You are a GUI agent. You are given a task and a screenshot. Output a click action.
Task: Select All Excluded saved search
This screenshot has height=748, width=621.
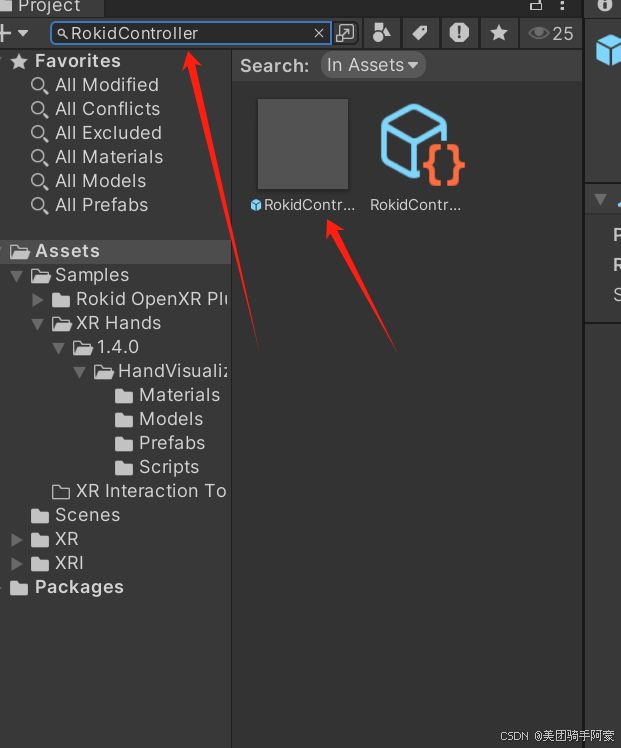[x=108, y=133]
